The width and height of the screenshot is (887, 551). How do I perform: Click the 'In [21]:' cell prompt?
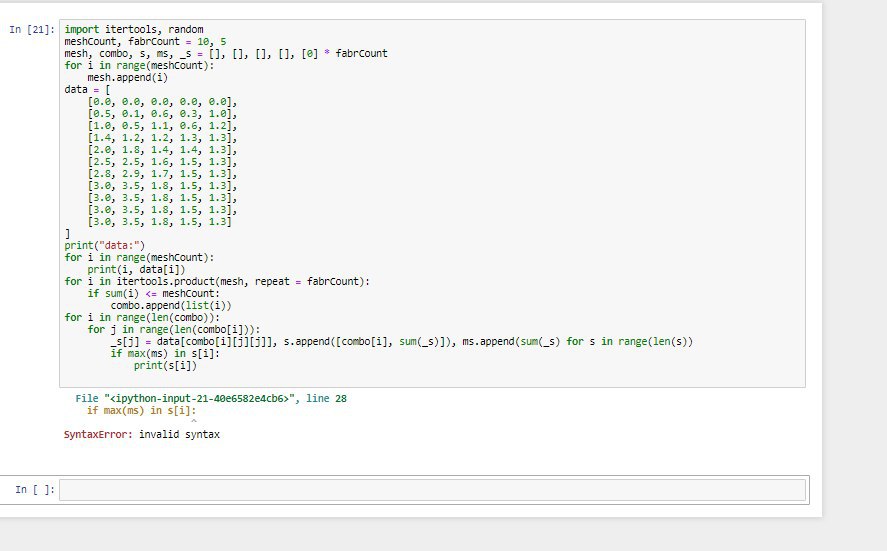click(32, 29)
